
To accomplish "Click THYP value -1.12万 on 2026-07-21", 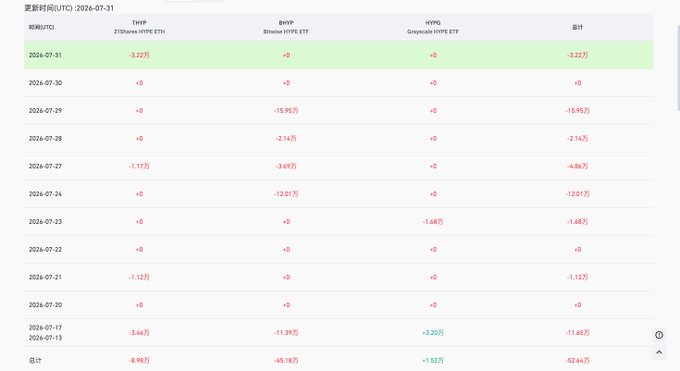I will pos(139,277).
